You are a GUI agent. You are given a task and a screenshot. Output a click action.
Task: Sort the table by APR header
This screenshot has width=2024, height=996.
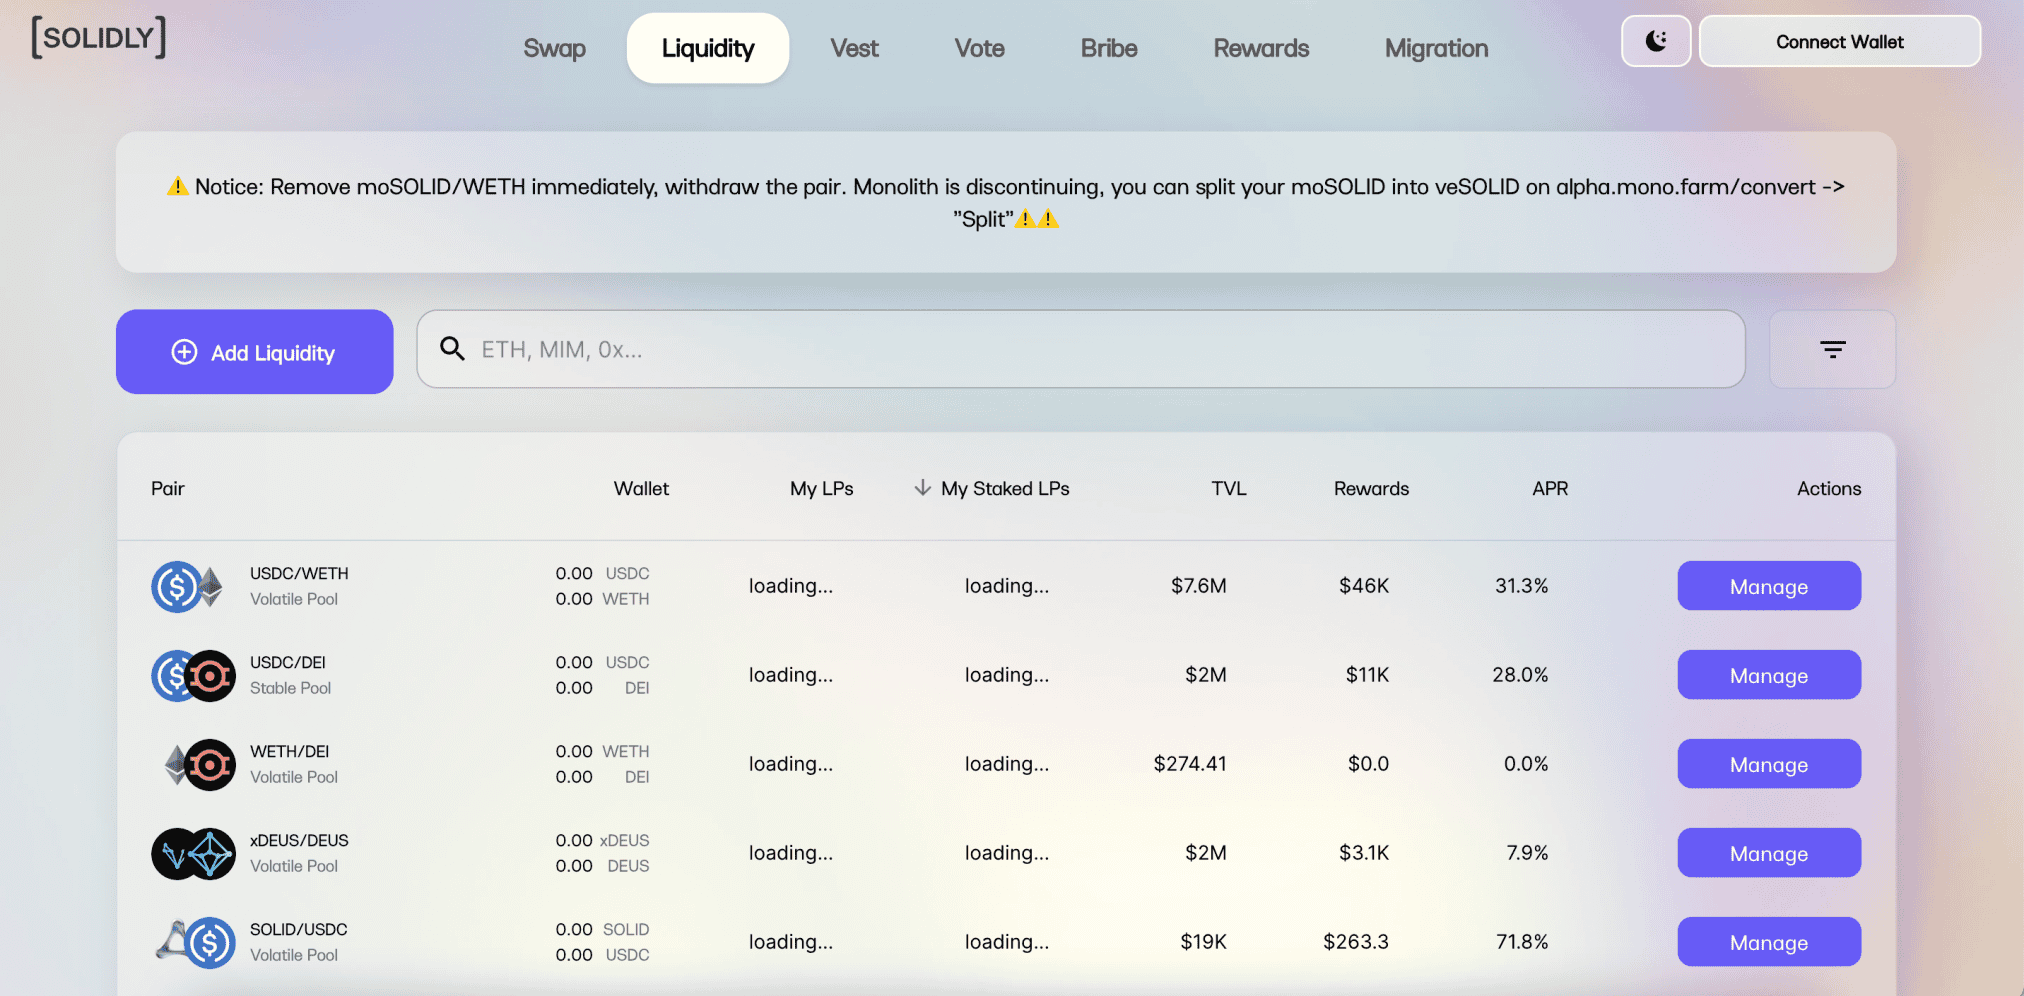click(1549, 488)
